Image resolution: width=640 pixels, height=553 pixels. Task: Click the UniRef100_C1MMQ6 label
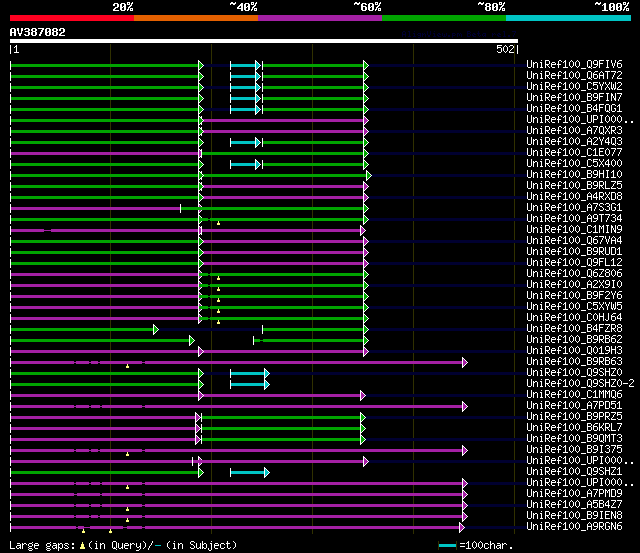(574, 394)
